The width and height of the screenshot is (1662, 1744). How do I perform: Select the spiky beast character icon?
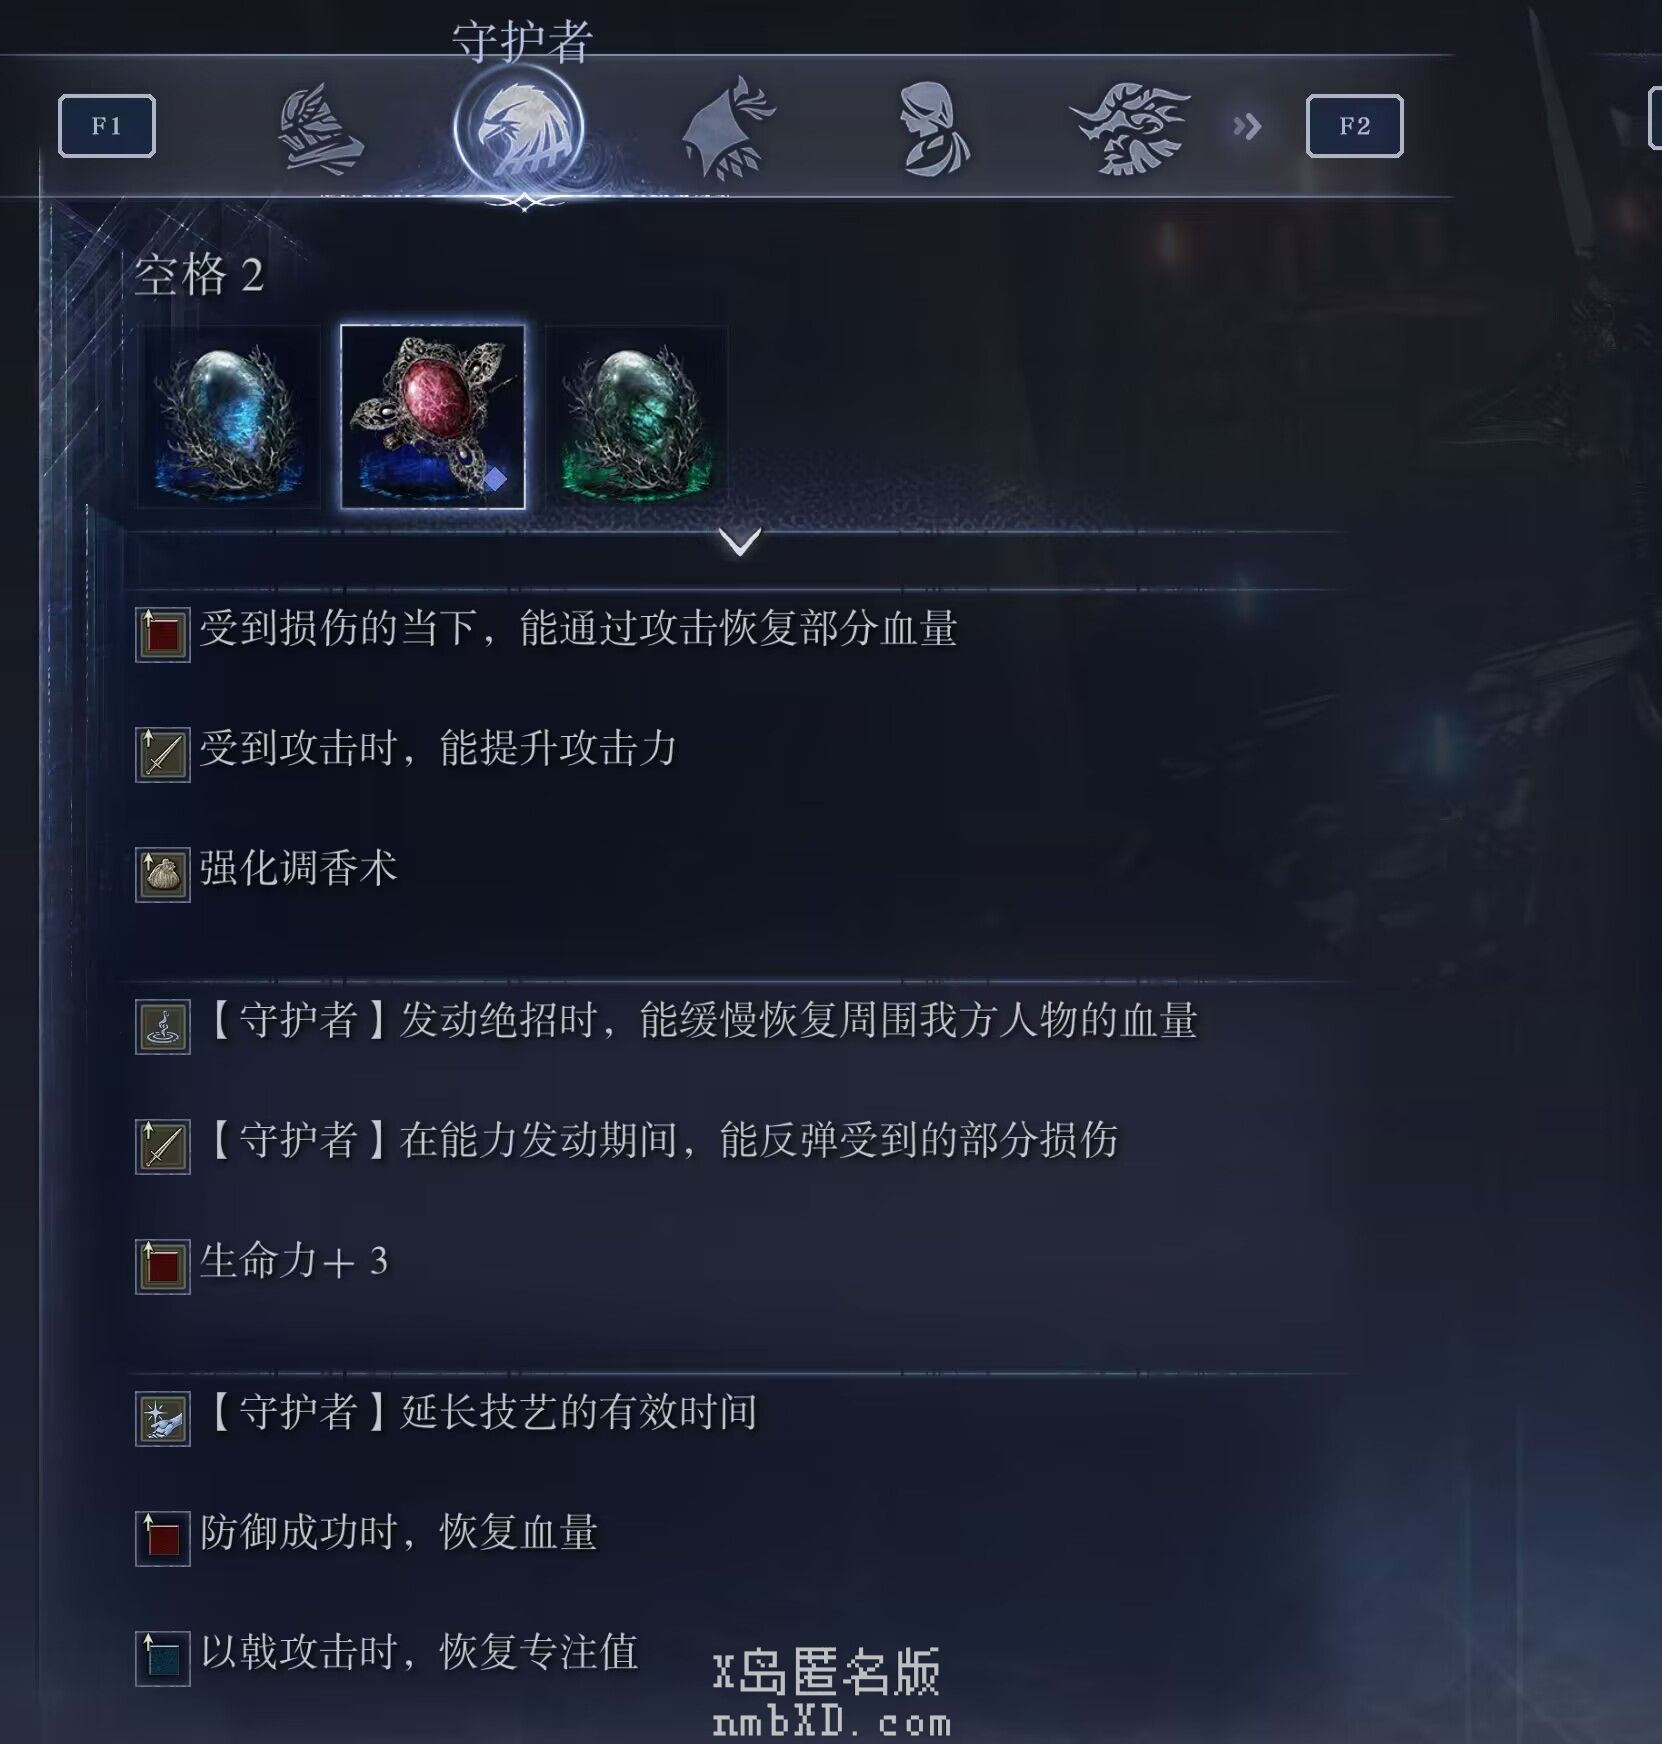tap(1130, 128)
